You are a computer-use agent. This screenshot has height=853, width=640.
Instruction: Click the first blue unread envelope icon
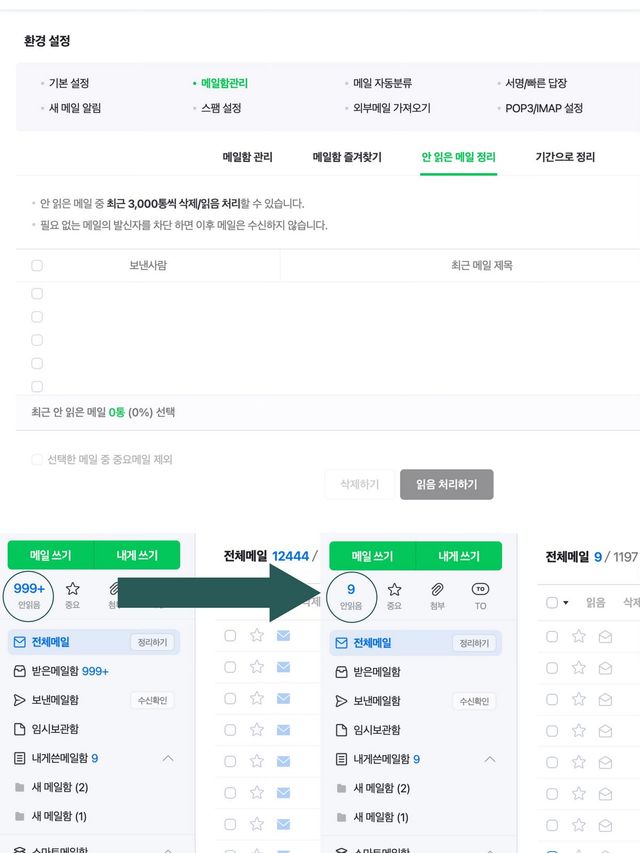pyautogui.click(x=283, y=636)
